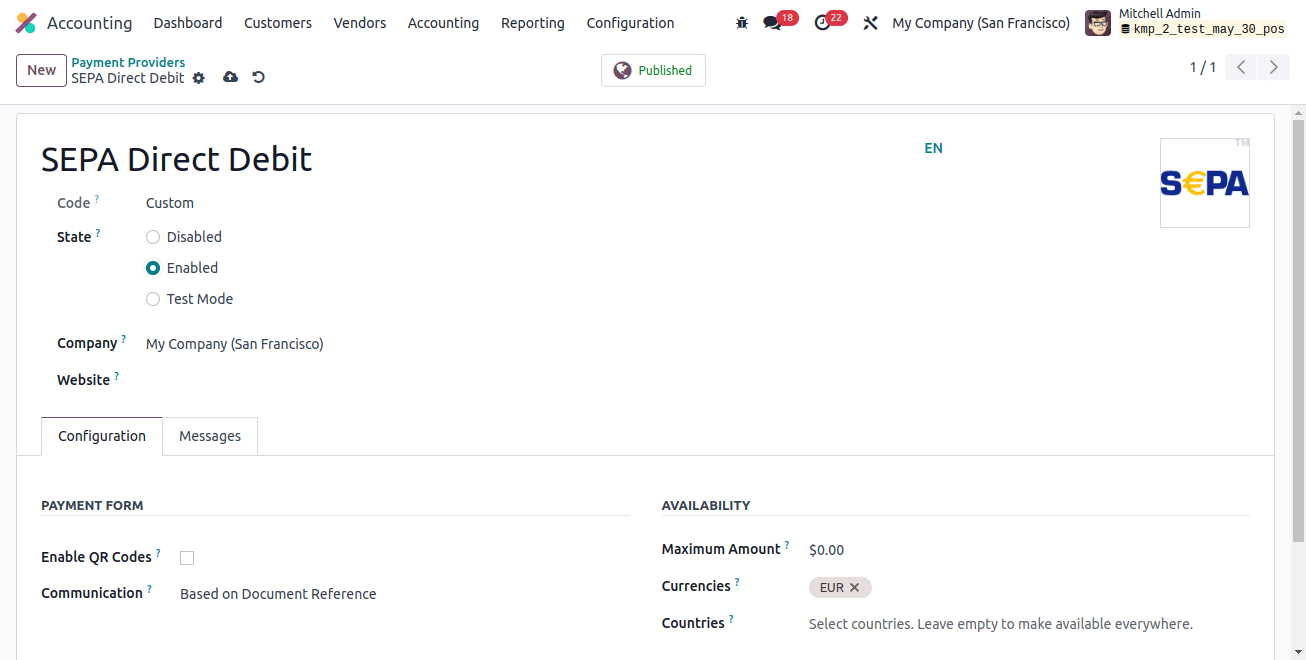Image resolution: width=1306 pixels, height=660 pixels.
Task: Click the Website help question mark
Action: [x=117, y=376]
